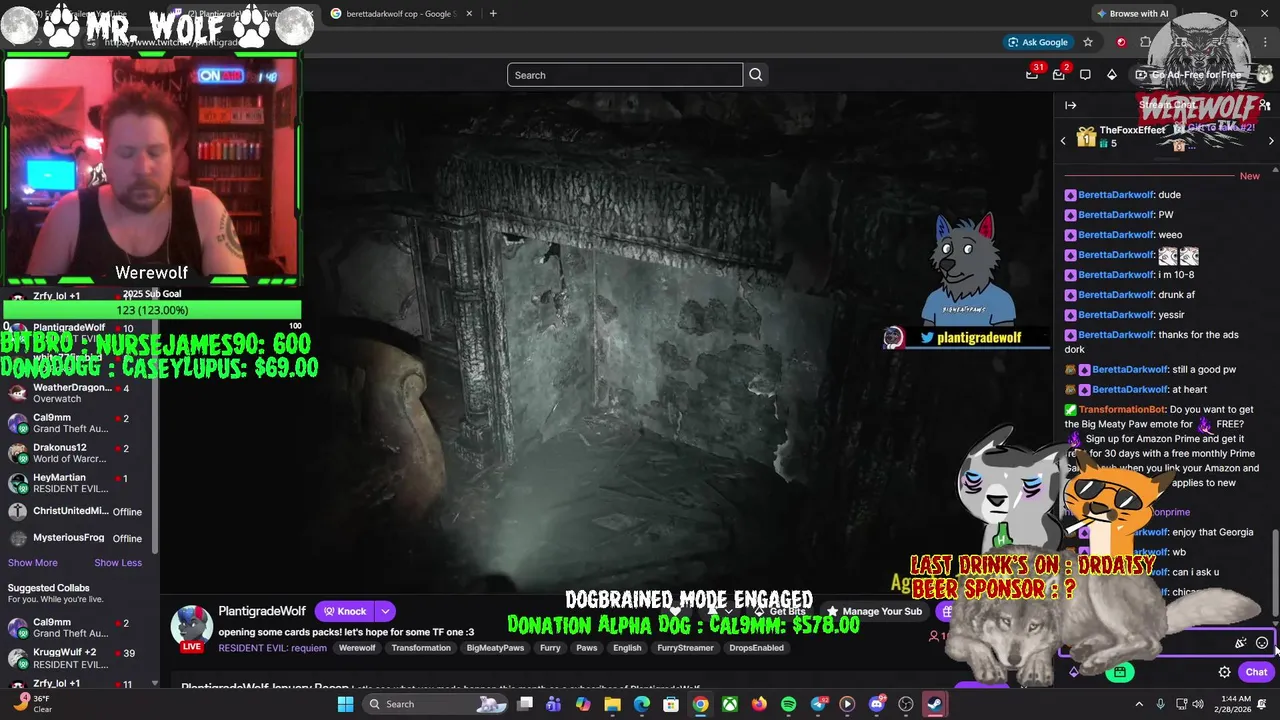Open the chat emote picker smiley icon

(x=1262, y=643)
